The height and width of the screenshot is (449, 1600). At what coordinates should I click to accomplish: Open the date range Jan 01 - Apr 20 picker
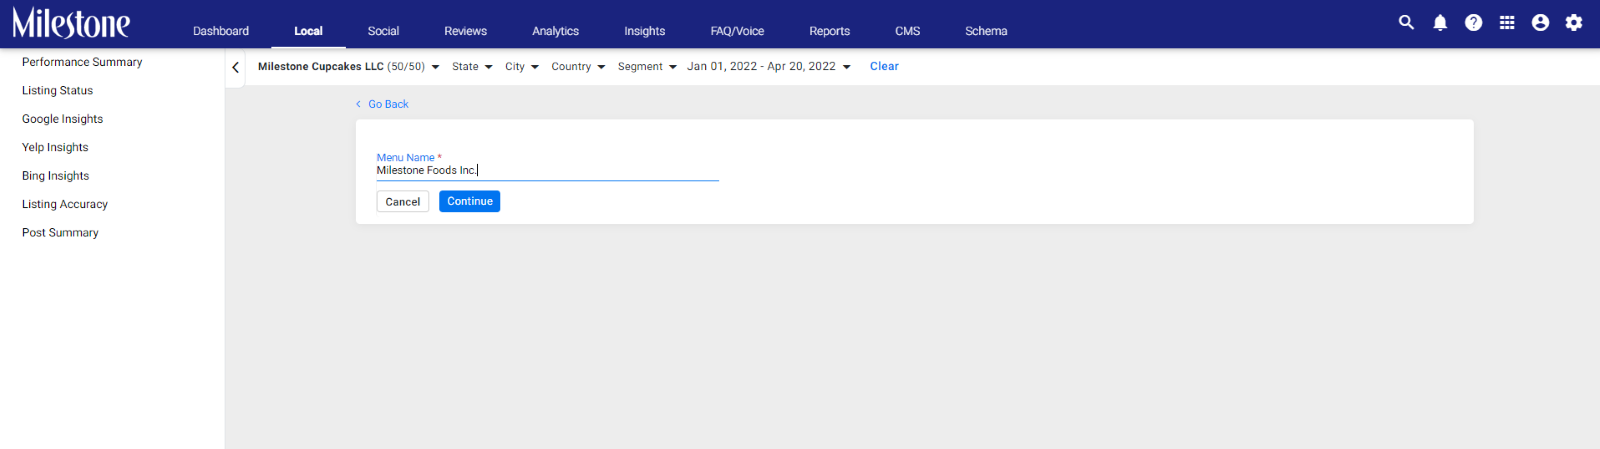click(769, 67)
